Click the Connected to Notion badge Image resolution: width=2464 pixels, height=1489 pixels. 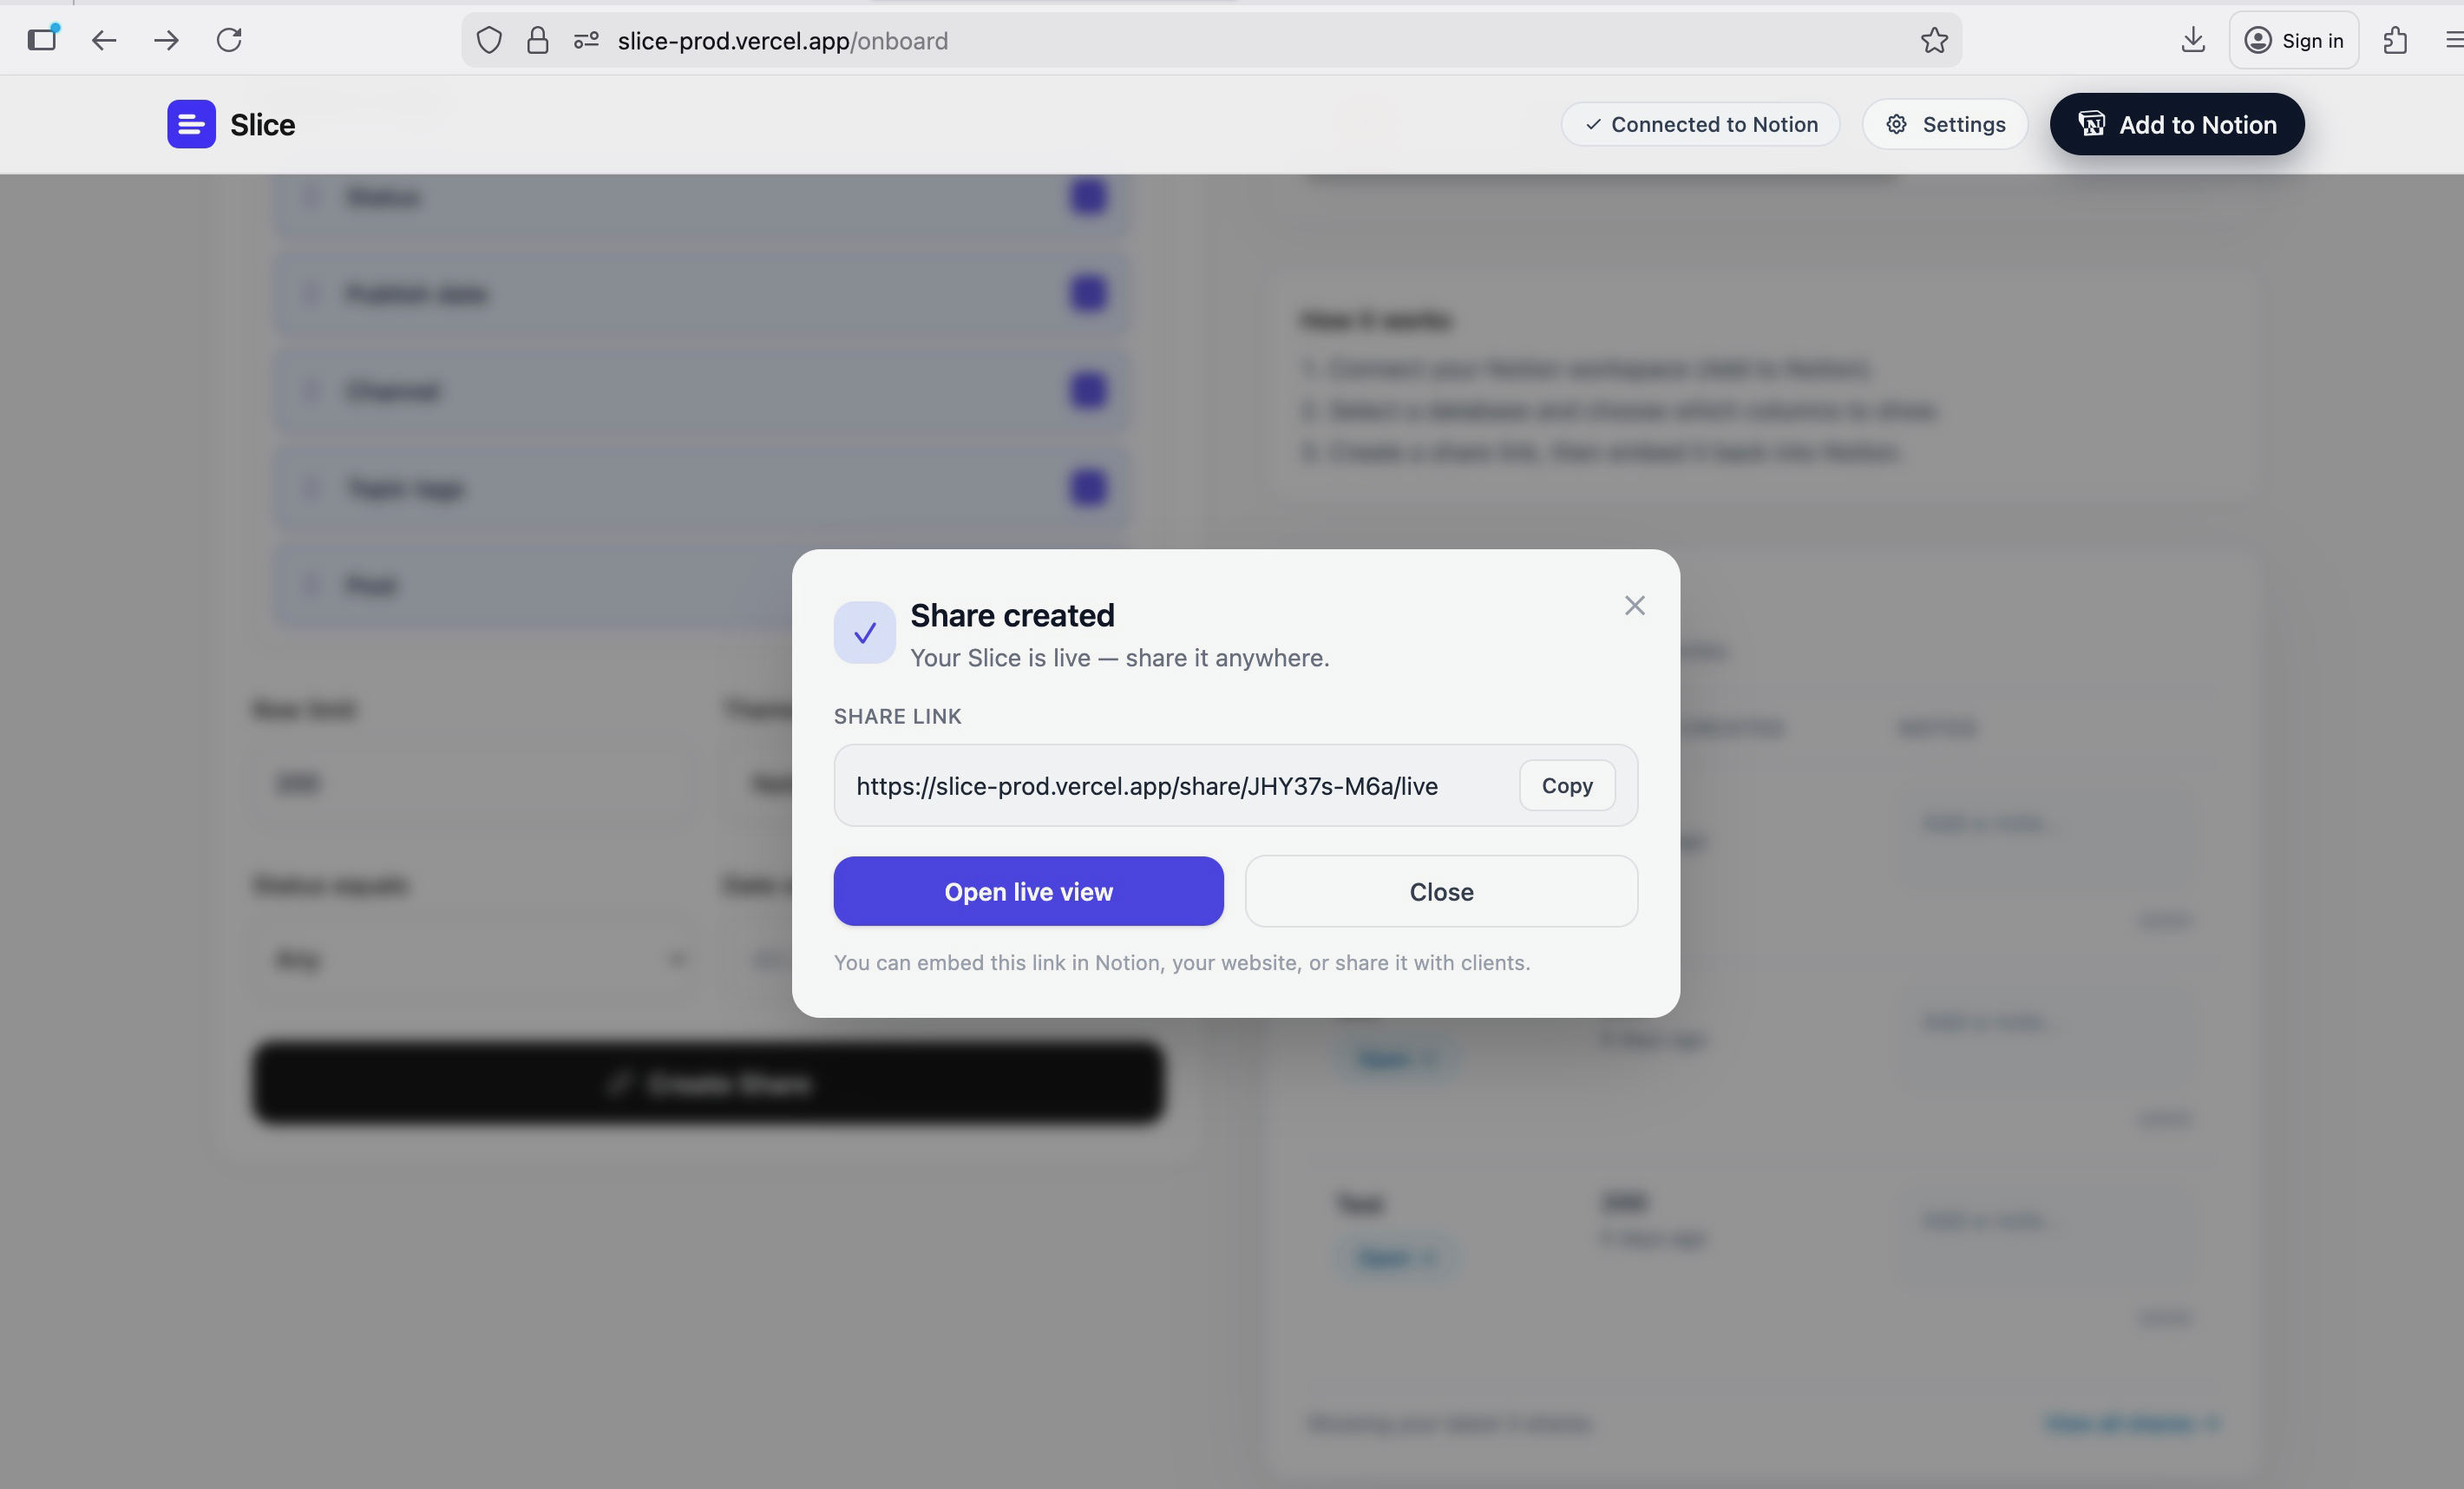click(x=1701, y=124)
